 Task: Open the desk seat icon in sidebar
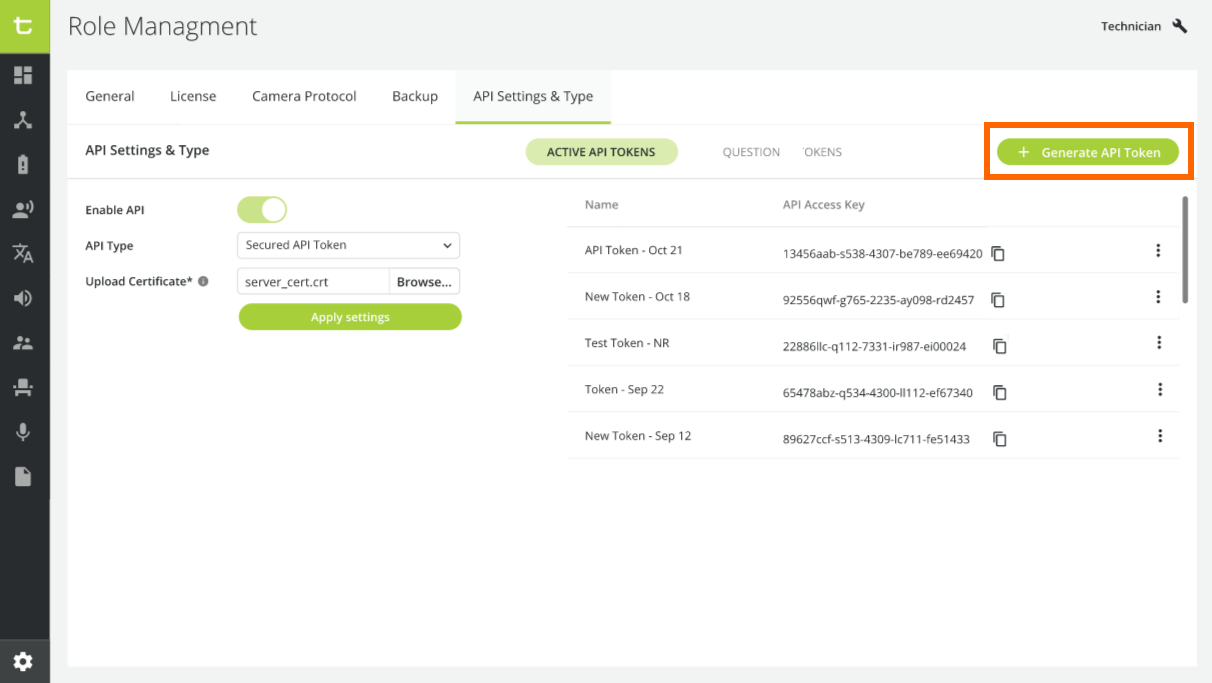[x=23, y=388]
